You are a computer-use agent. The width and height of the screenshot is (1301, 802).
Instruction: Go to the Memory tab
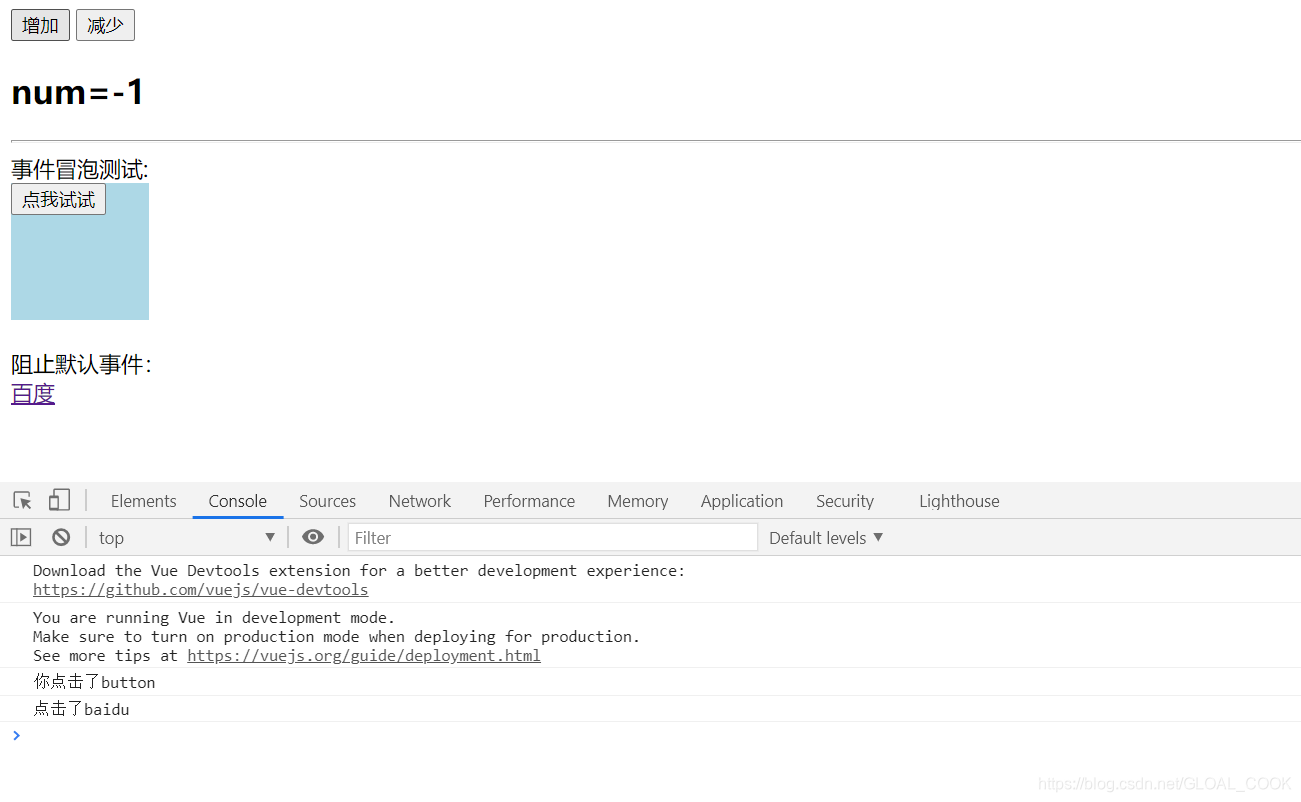point(637,501)
